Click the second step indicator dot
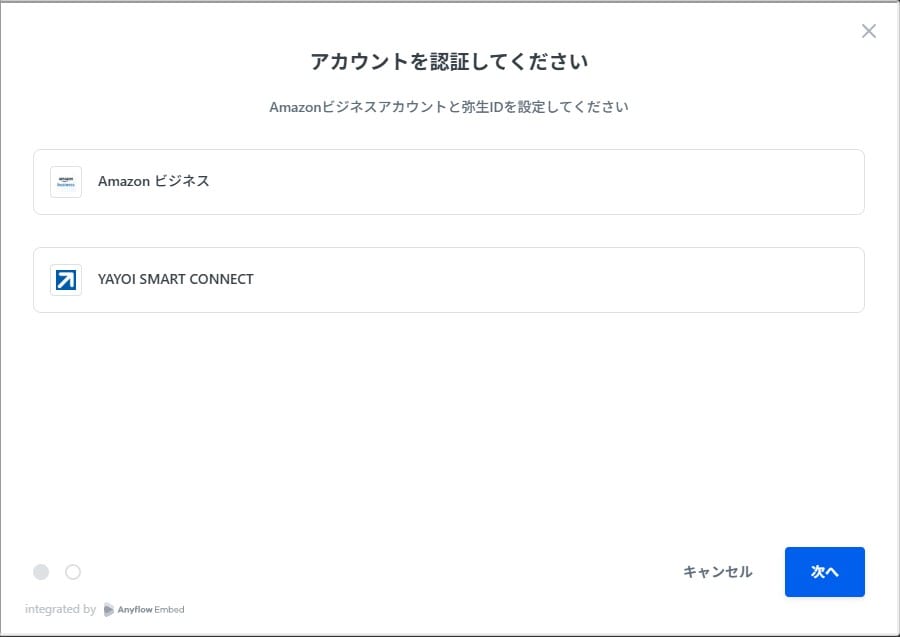The image size is (900, 637). pyautogui.click(x=73, y=572)
